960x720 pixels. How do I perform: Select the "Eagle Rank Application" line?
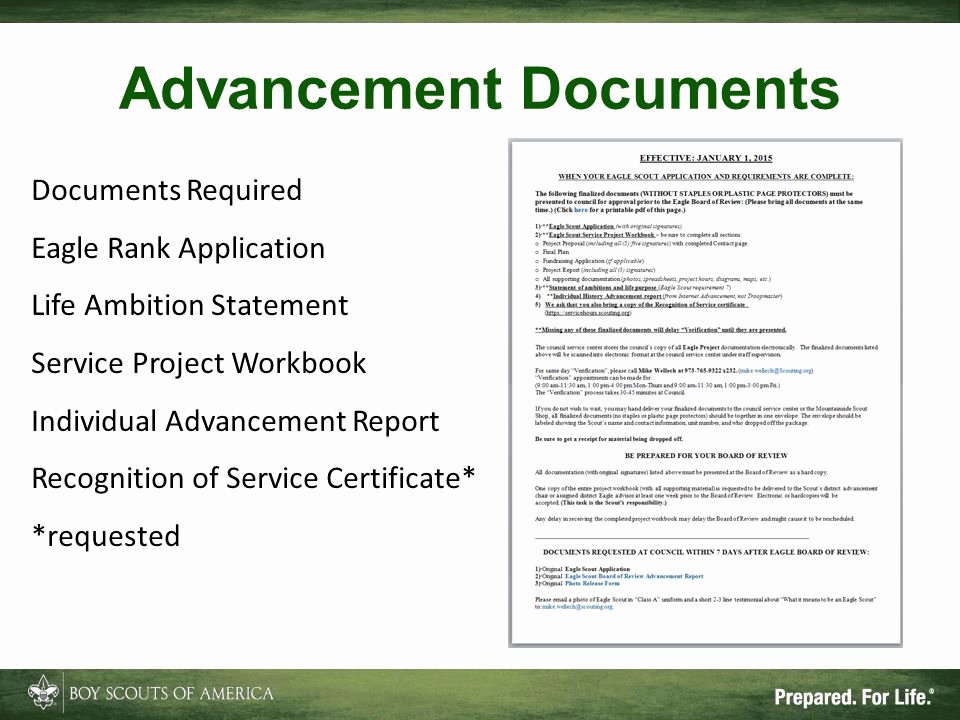[x=178, y=249]
